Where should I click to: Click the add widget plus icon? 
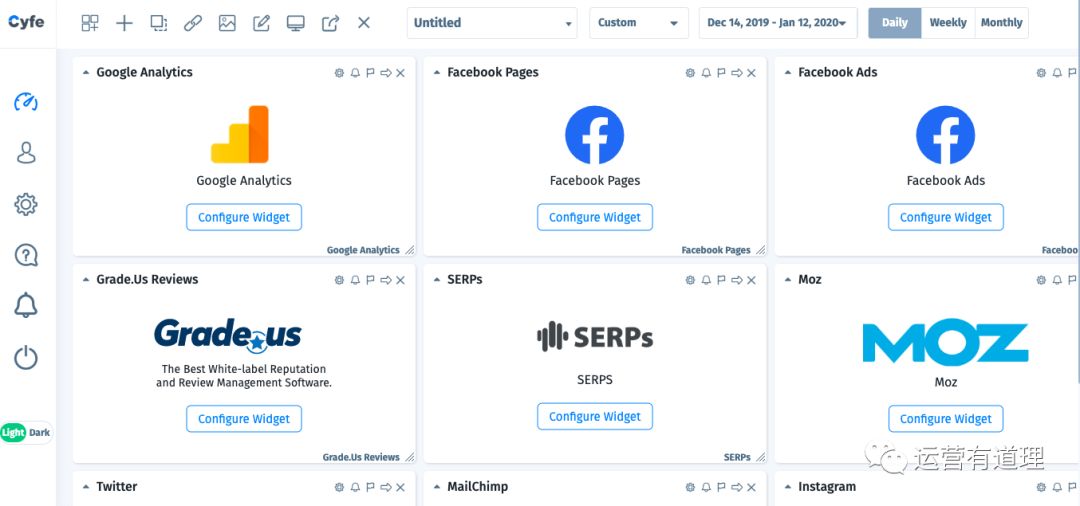pos(124,23)
